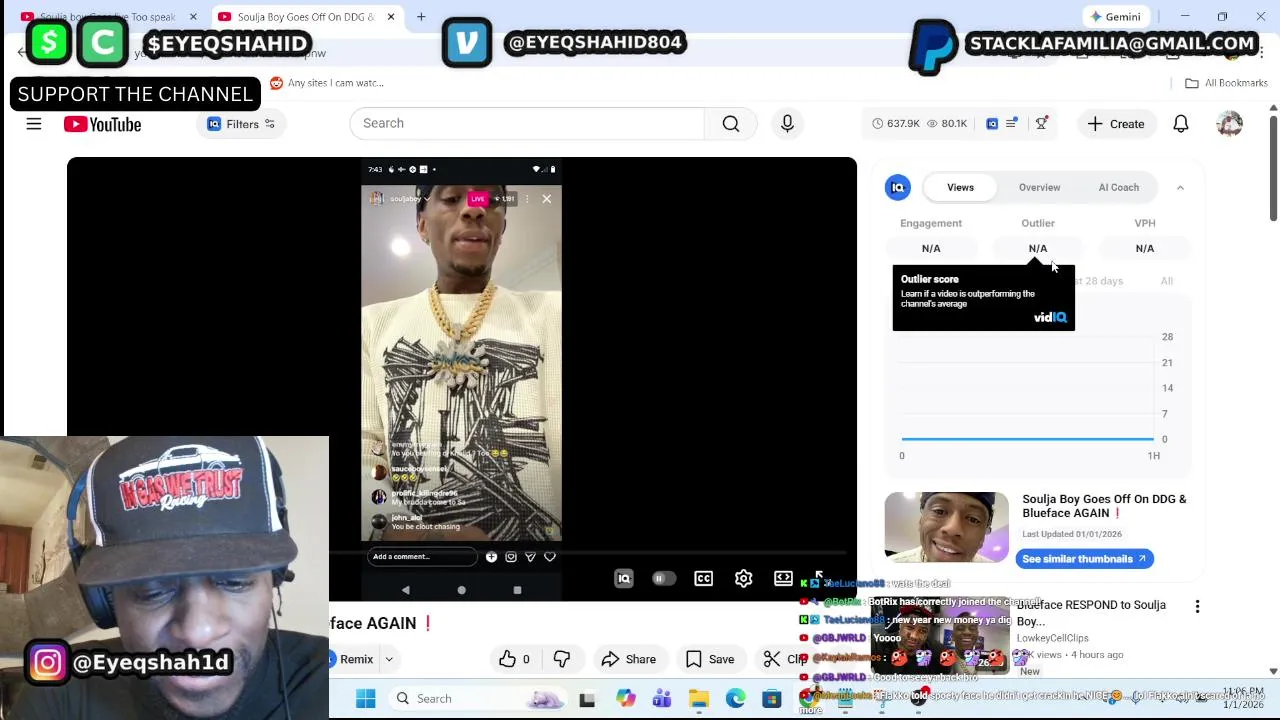
Task: Launch Copilot from taskbar
Action: (x=625, y=698)
